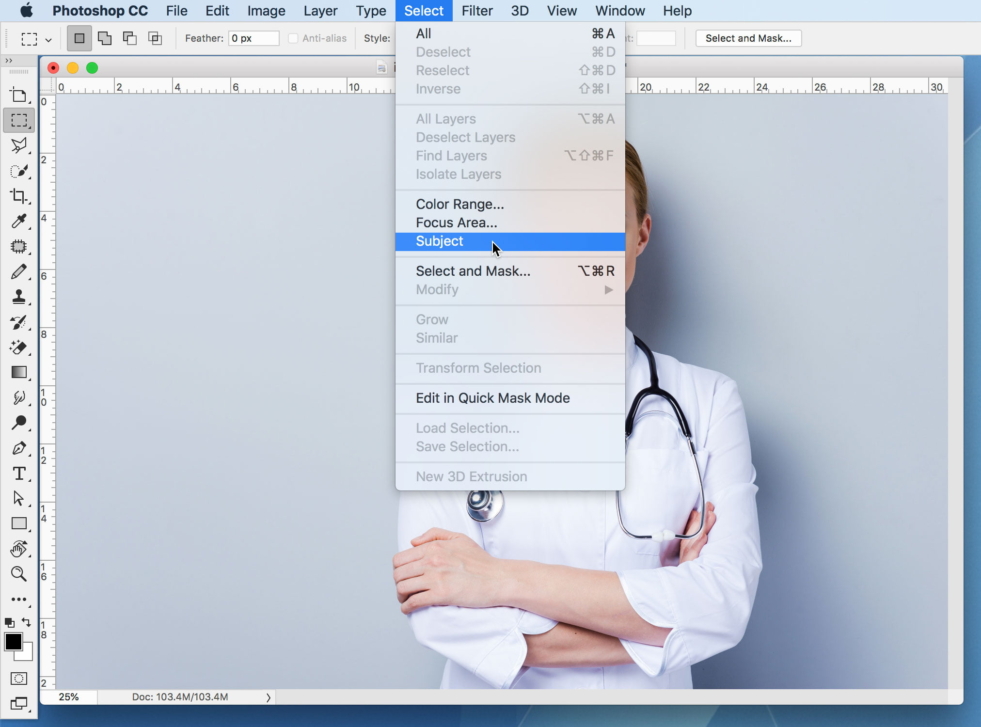Activate the Zoom tool
This screenshot has height=727, width=981.
tap(20, 574)
